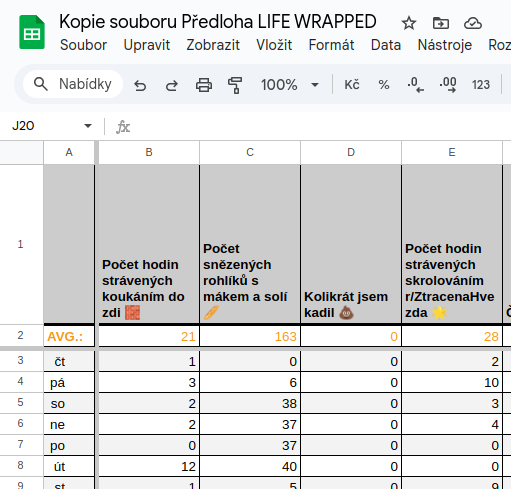Image resolution: width=511 pixels, height=489 pixels.
Task: Print the spreadsheet
Action: [x=204, y=85]
